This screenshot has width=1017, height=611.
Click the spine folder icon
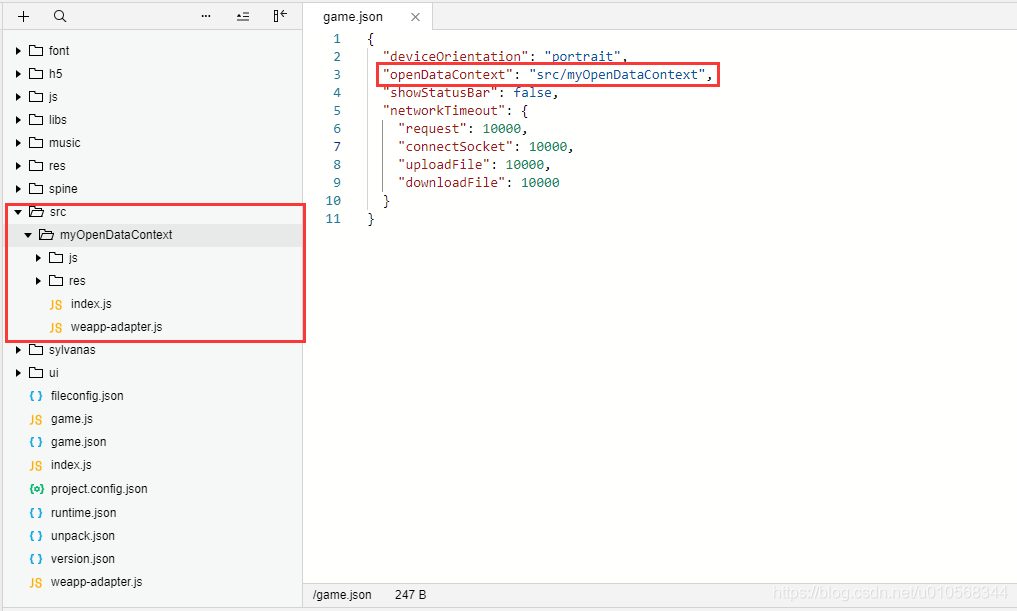[x=36, y=189]
